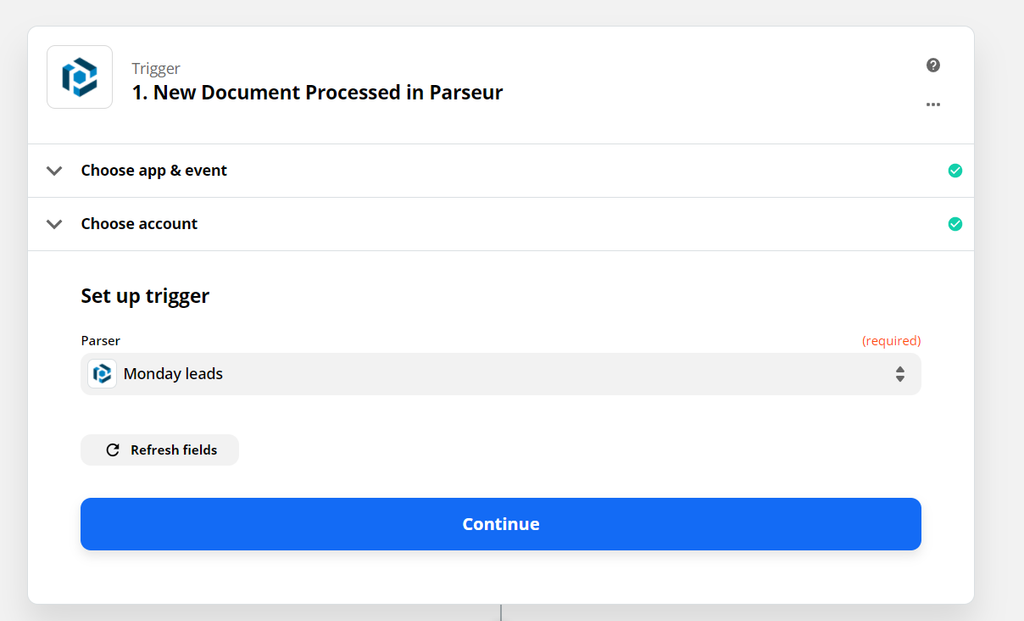Click the Parser field label
1024x621 pixels.
(x=100, y=340)
